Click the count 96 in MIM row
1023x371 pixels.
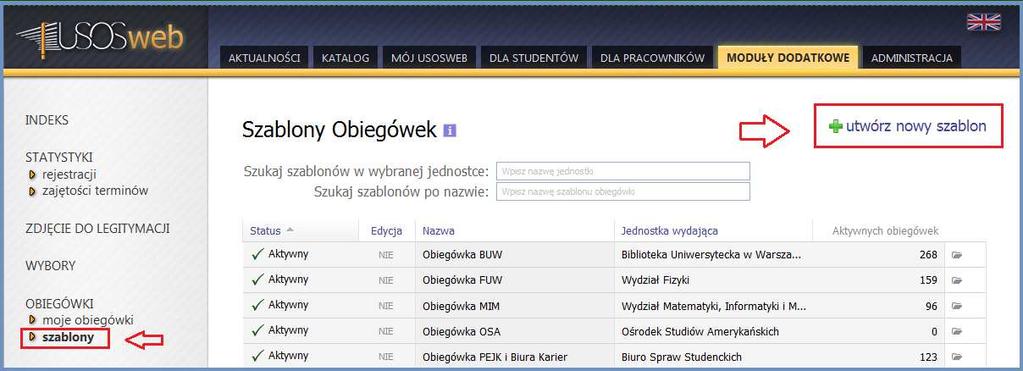coord(932,306)
